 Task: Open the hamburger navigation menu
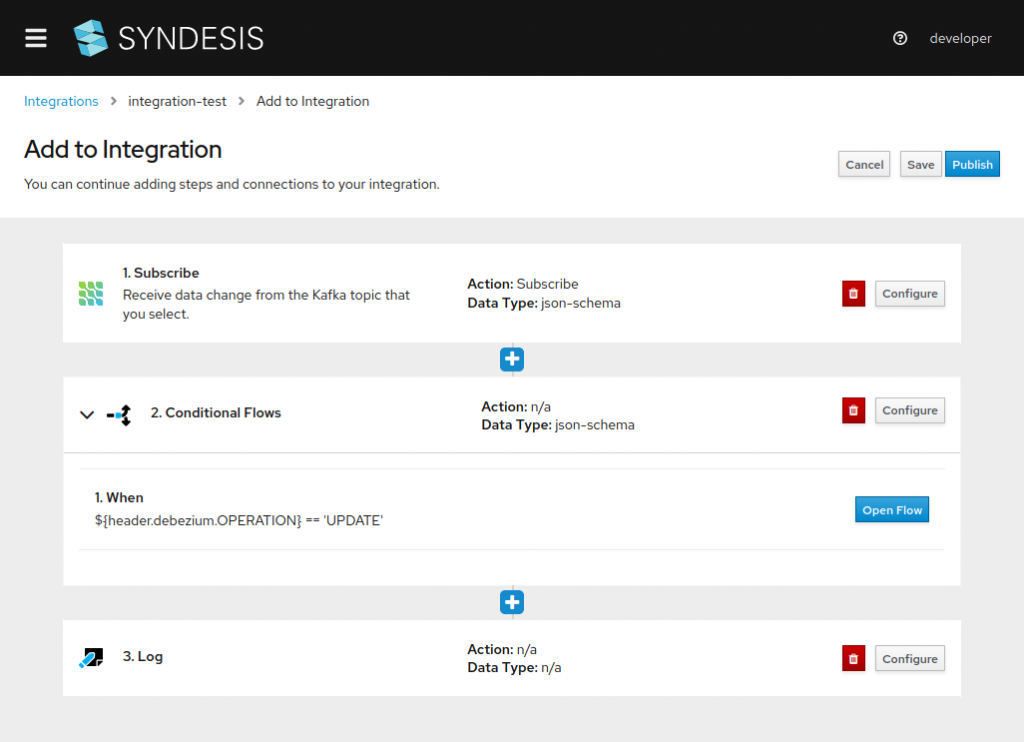point(36,38)
